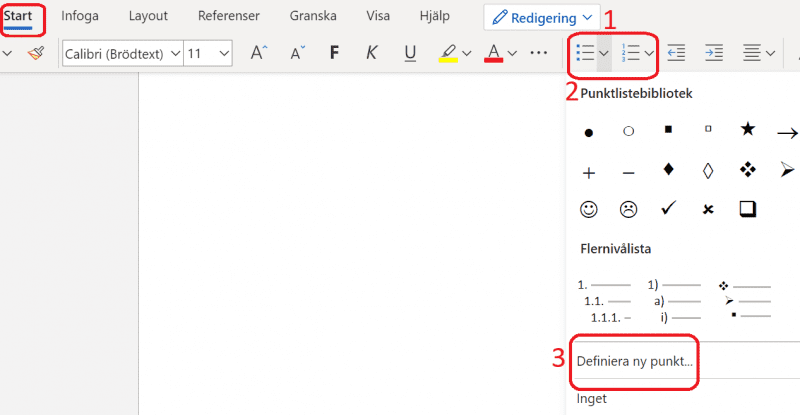The image size is (800, 415).
Task: Open the dropdown arrow left of Format Painter
Action: click(x=7, y=53)
